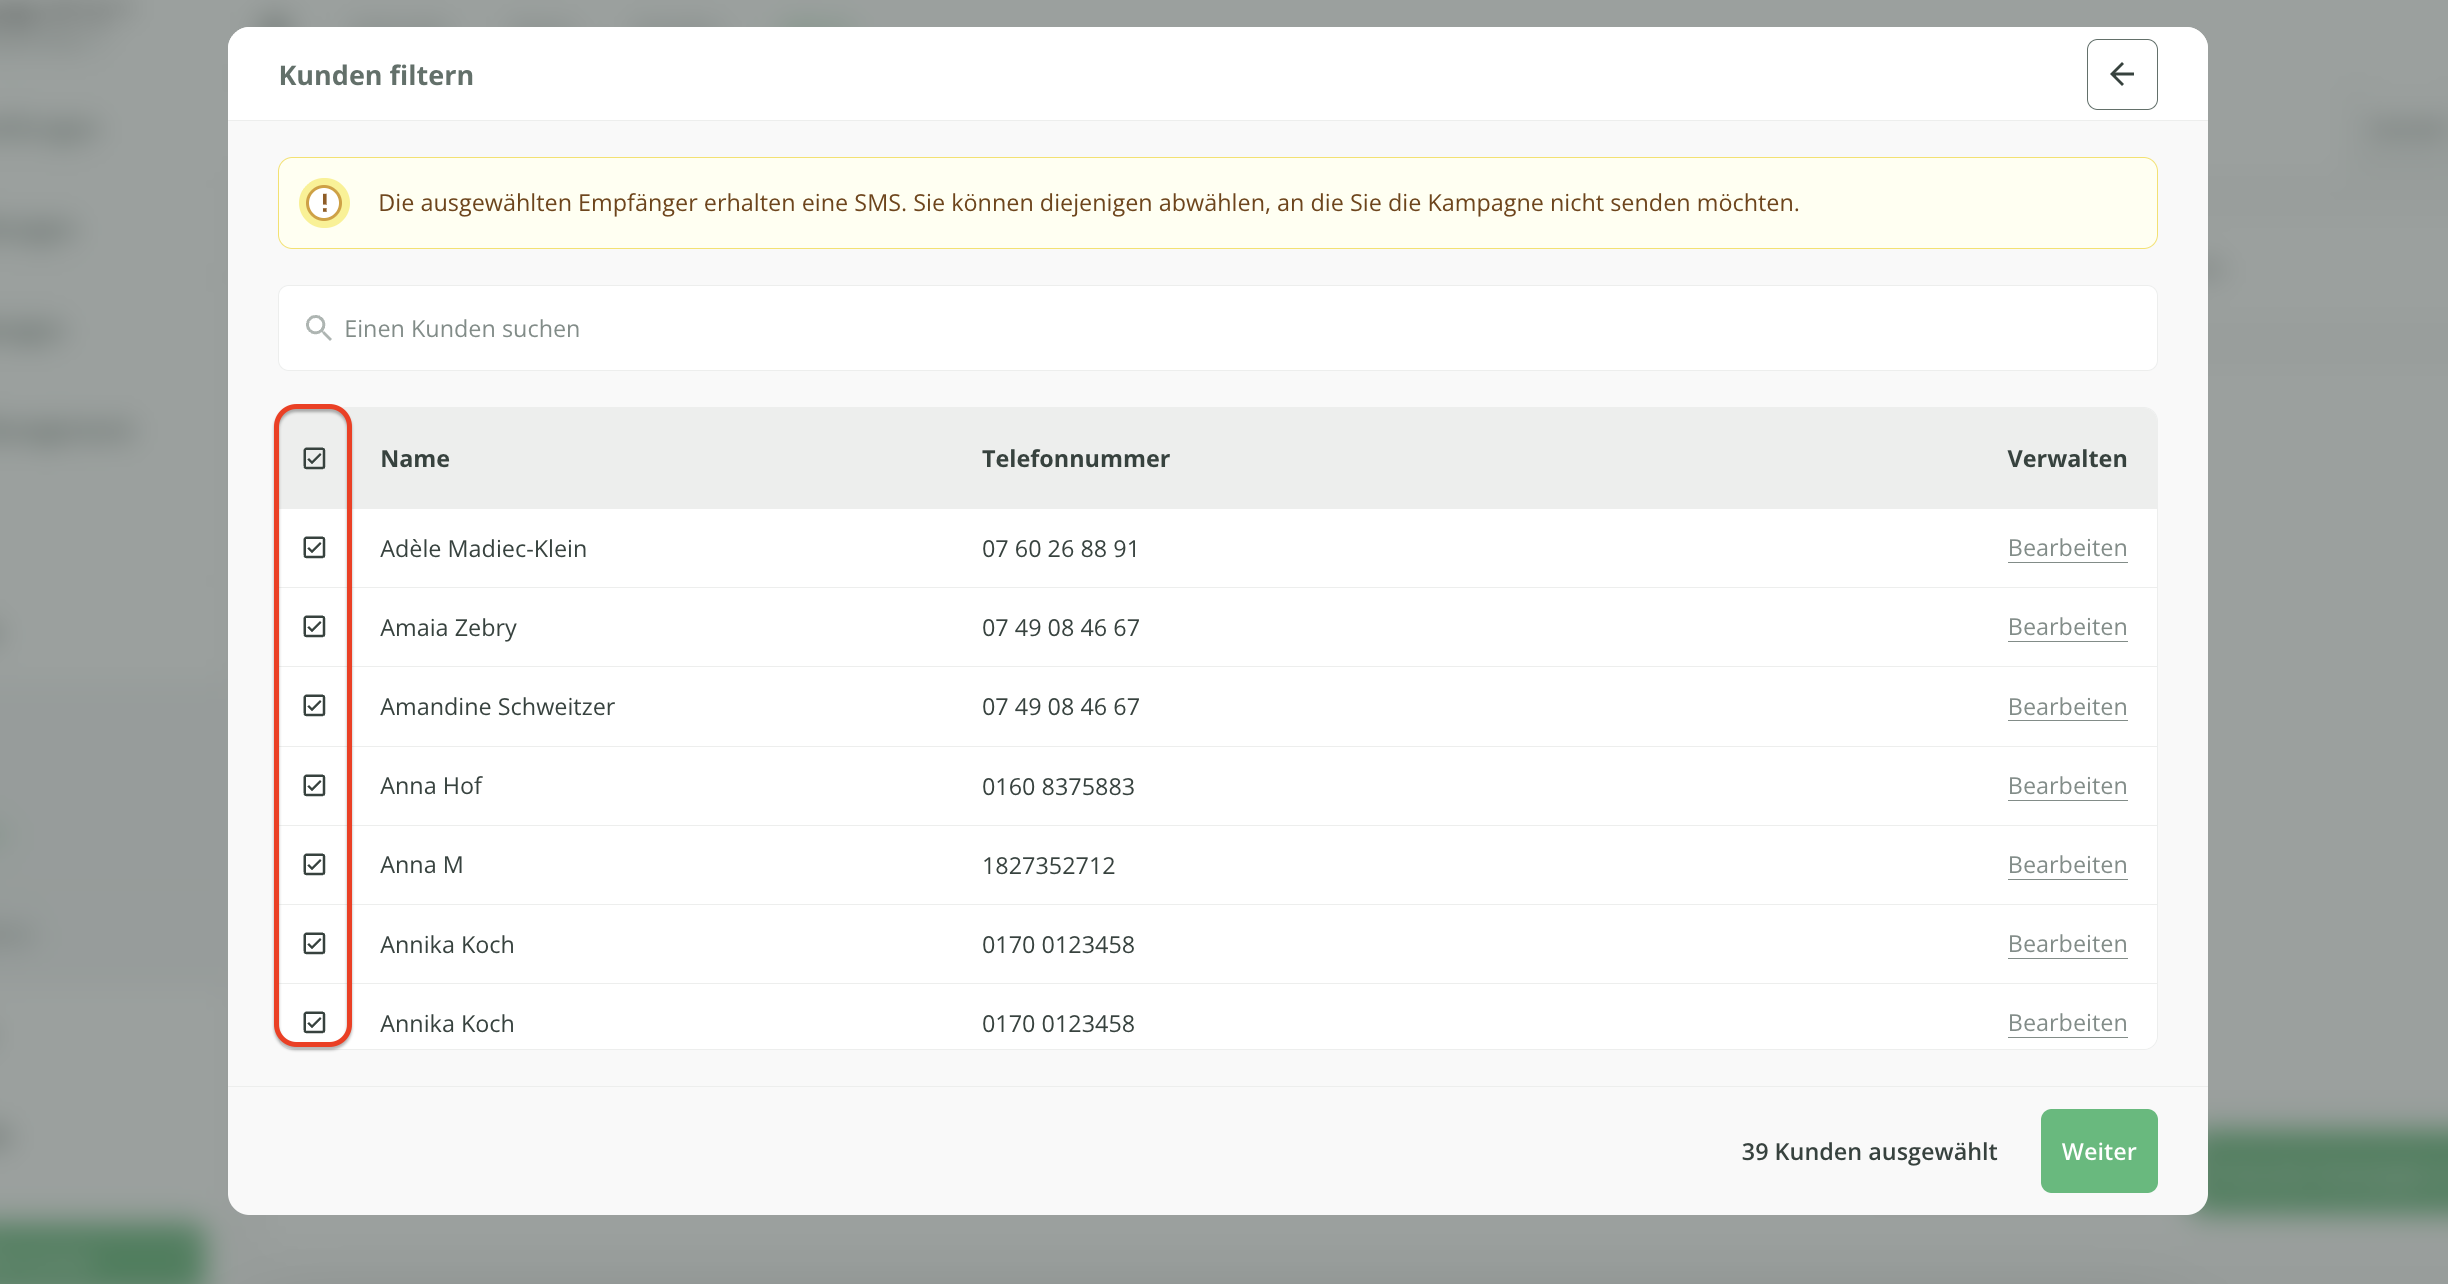This screenshot has width=2448, height=1284.
Task: Click Bearbeiten link for Amaia Zebry
Action: click(2066, 627)
